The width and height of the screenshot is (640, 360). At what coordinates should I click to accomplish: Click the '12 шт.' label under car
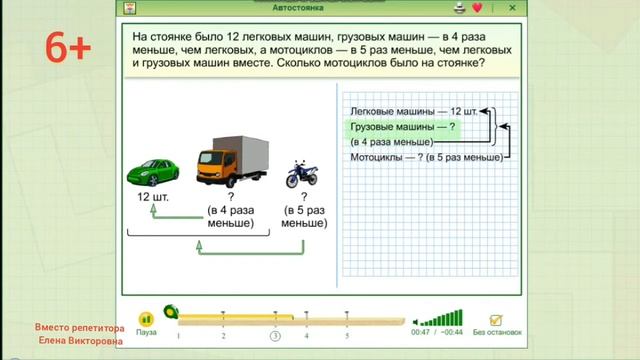[153, 197]
